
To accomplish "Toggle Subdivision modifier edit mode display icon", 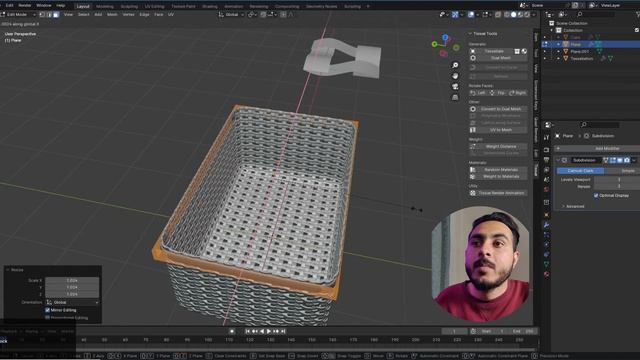I will pyautogui.click(x=613, y=160).
